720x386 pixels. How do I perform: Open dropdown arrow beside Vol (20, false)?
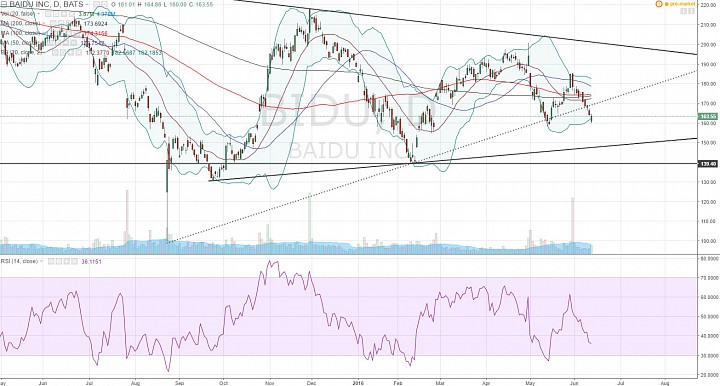tap(39, 14)
